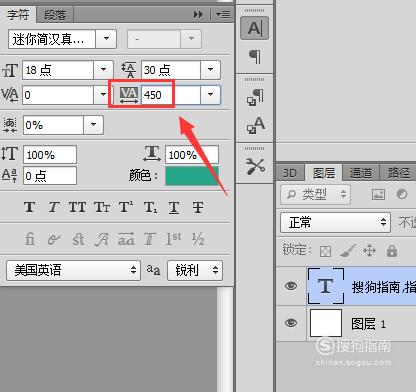Hide the text layer via eye icon
This screenshot has height=392, width=416.
coord(291,286)
